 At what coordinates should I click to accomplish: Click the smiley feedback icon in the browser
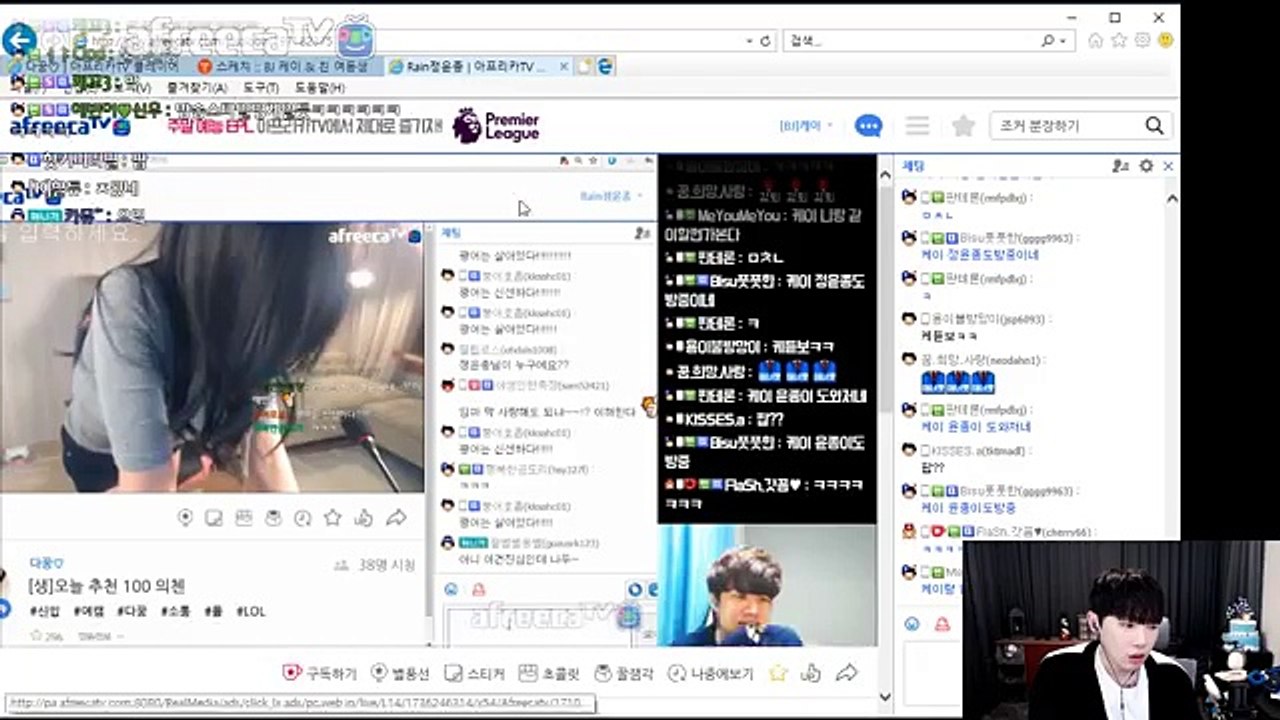(1165, 40)
